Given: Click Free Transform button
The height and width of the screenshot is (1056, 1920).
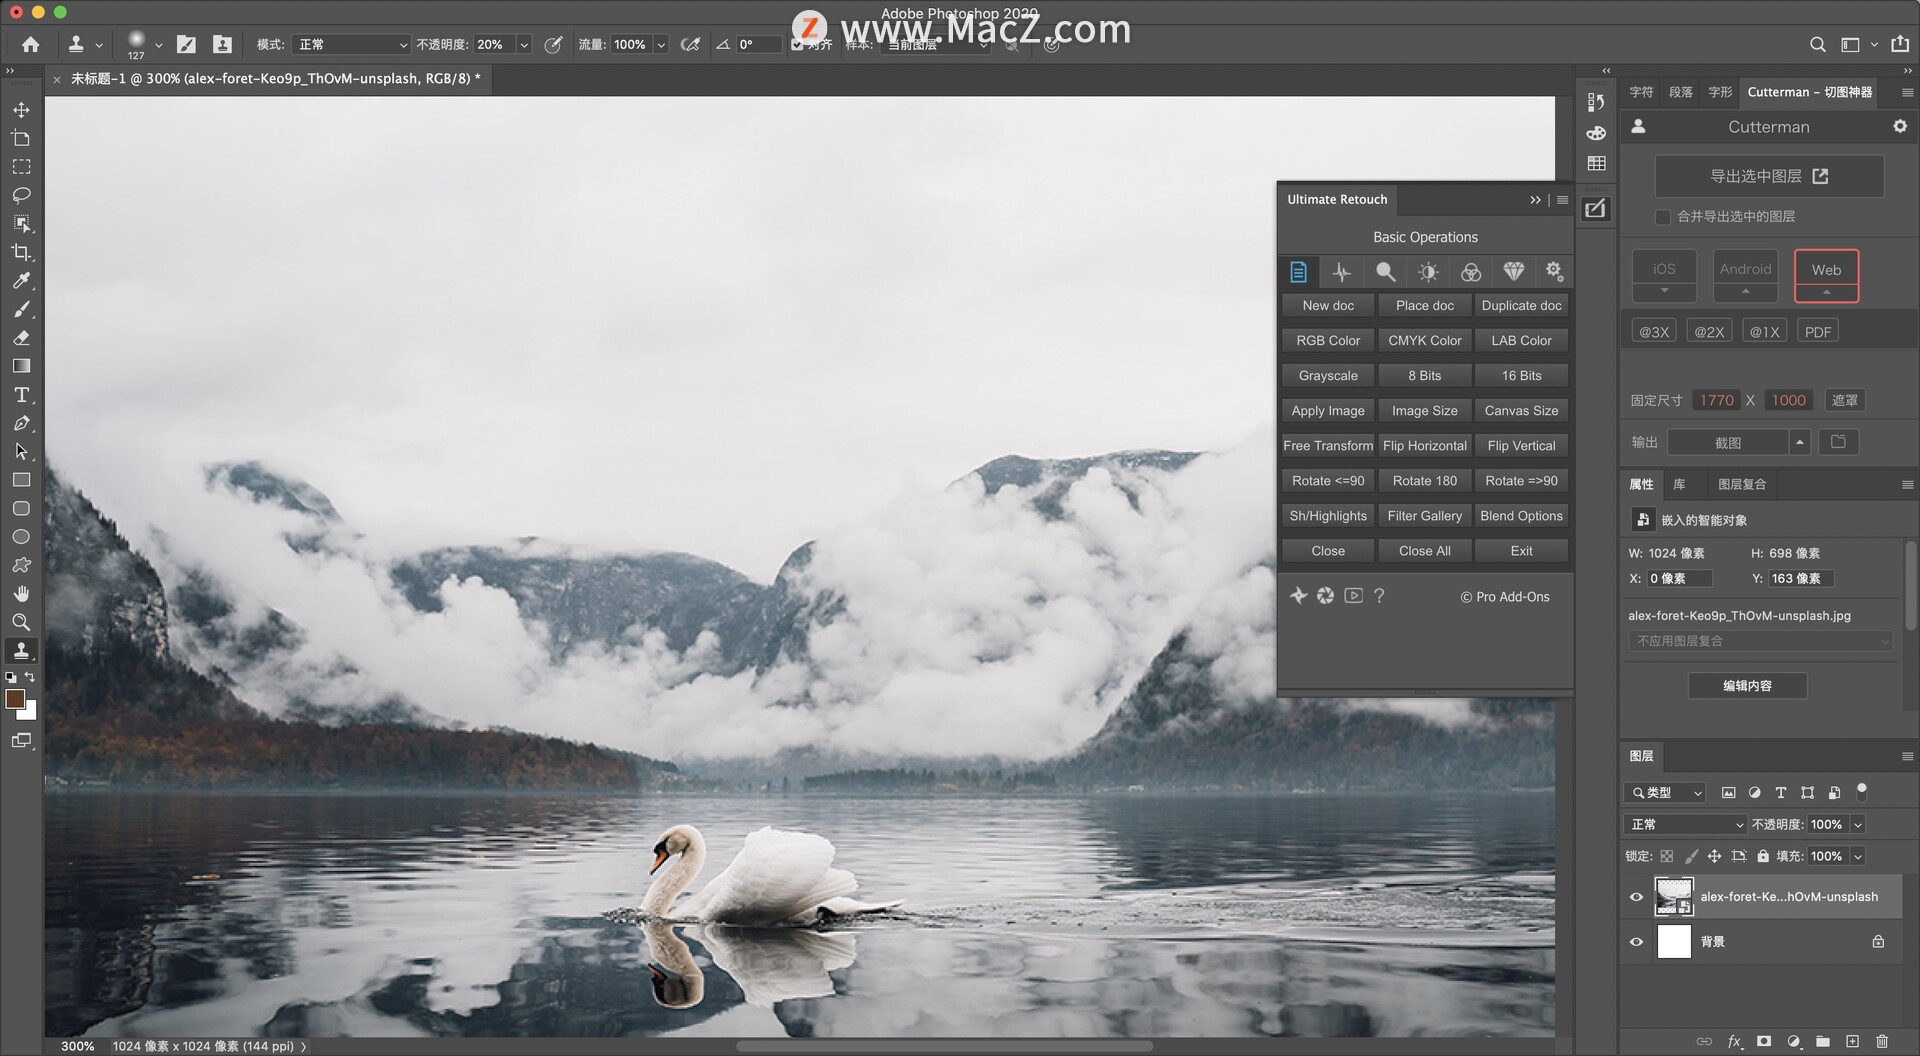Looking at the screenshot, I should tap(1327, 446).
